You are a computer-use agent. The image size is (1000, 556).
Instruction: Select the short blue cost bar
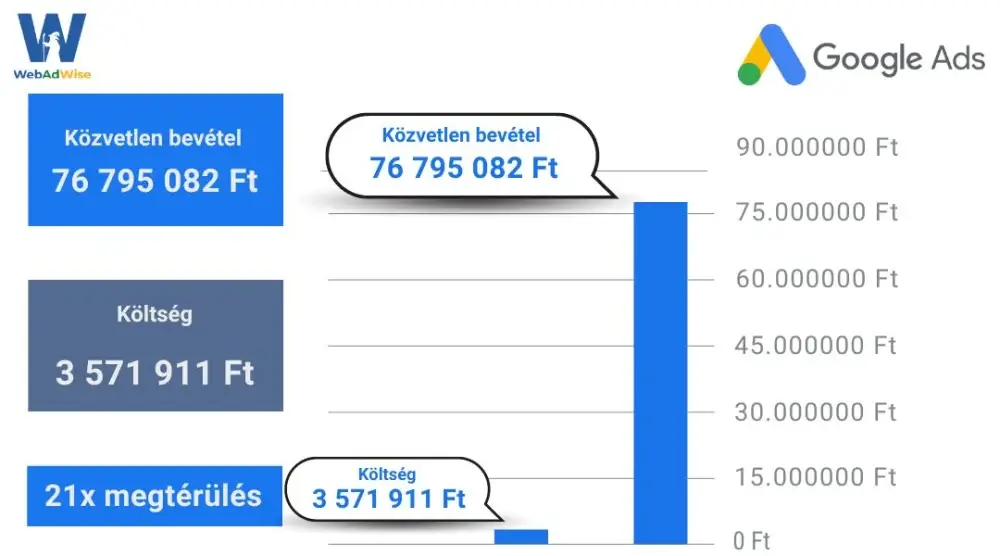pos(521,535)
